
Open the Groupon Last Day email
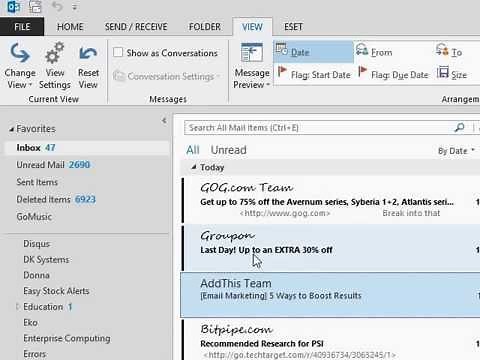[x=331, y=247]
